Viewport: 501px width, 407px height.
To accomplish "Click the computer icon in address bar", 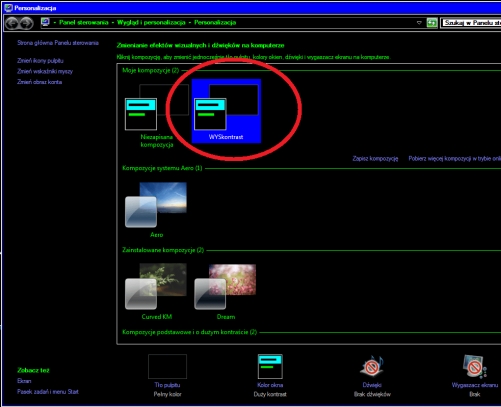I will click(45, 22).
